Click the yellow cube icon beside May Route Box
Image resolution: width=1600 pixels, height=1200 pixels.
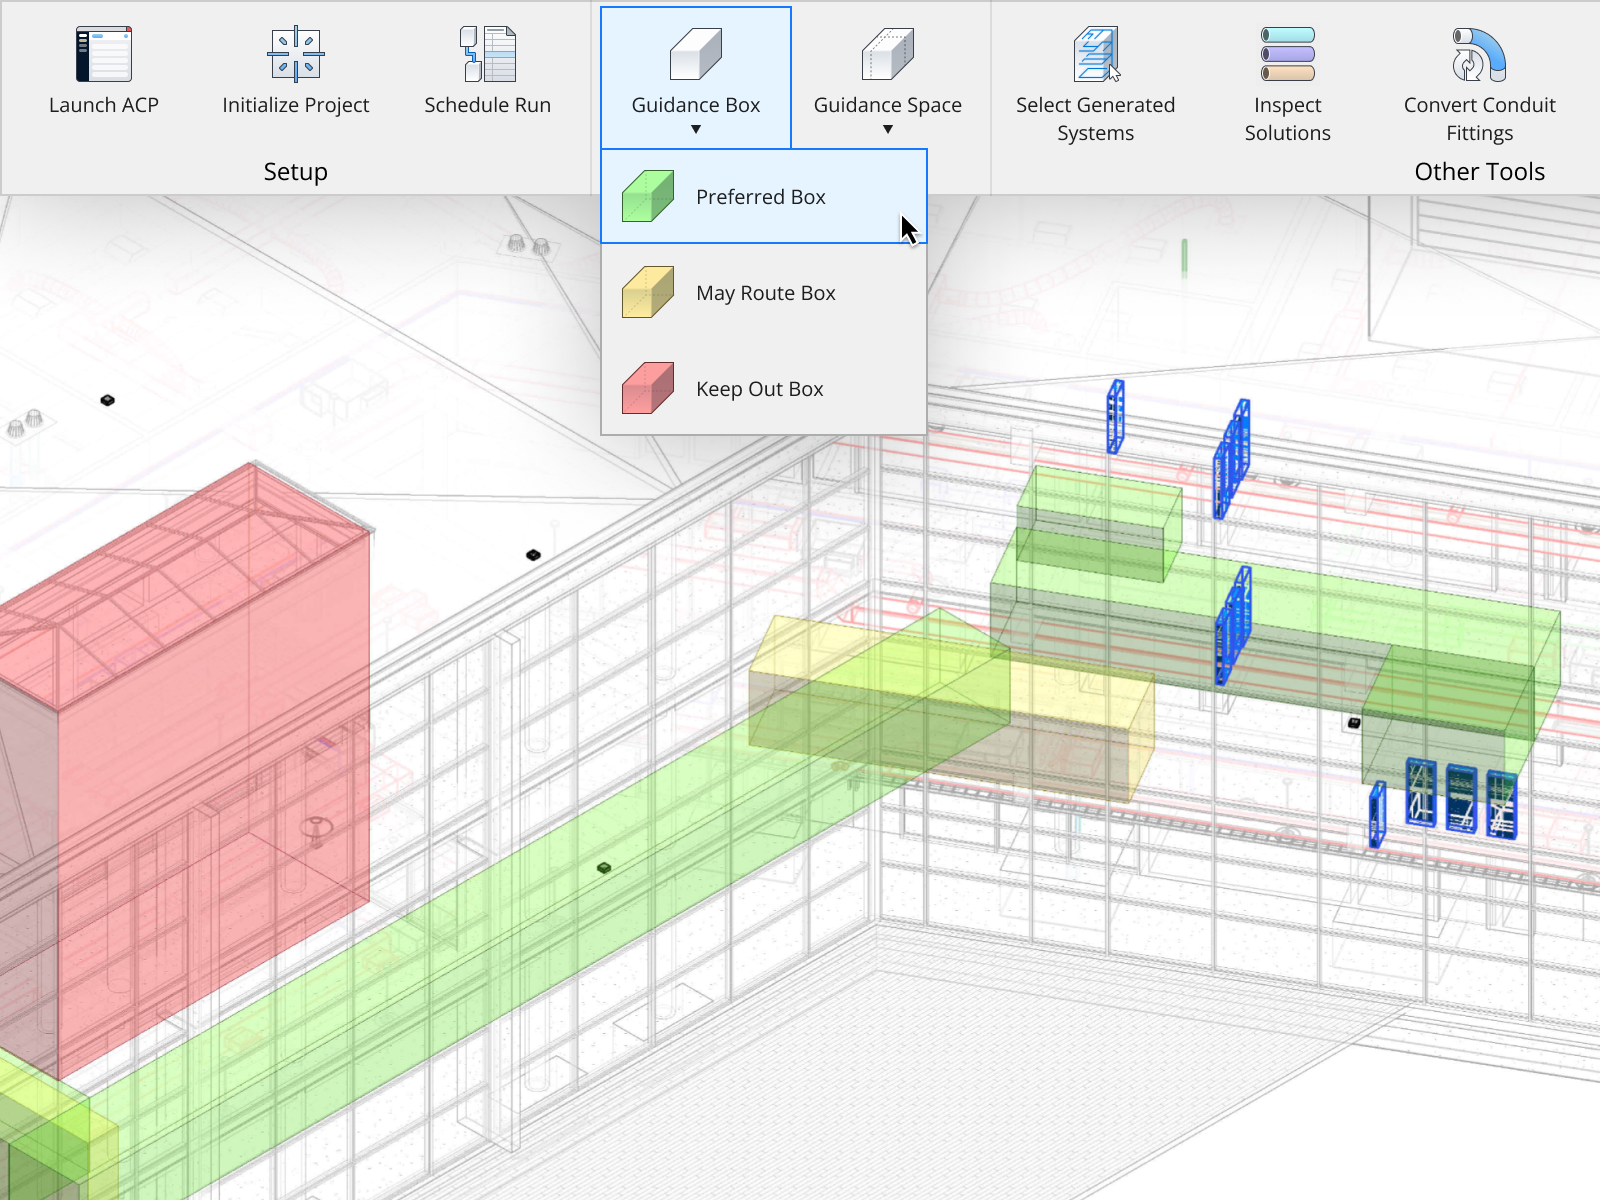pos(646,292)
